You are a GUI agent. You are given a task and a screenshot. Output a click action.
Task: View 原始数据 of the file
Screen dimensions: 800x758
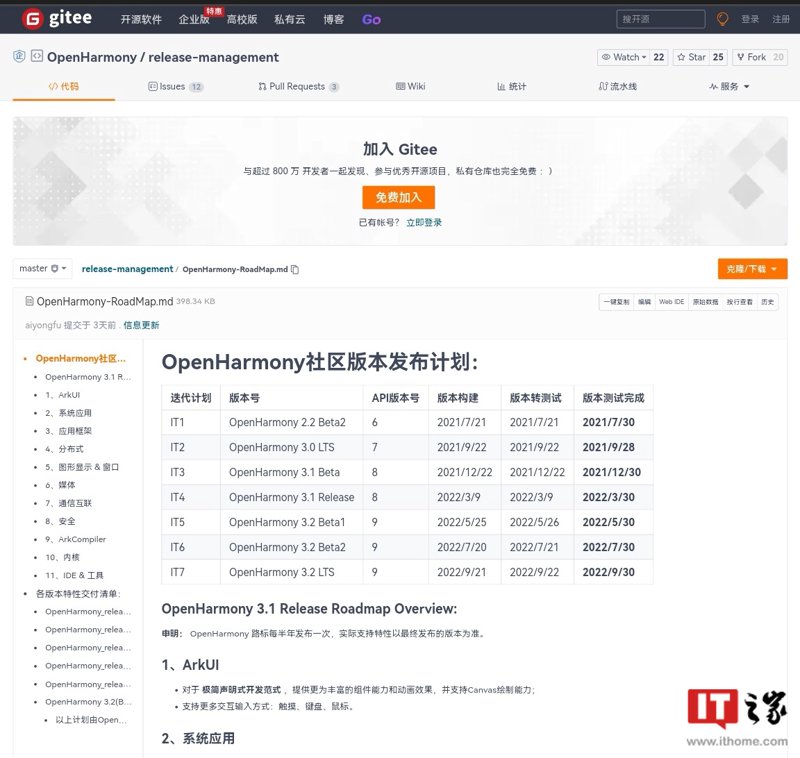tap(705, 302)
